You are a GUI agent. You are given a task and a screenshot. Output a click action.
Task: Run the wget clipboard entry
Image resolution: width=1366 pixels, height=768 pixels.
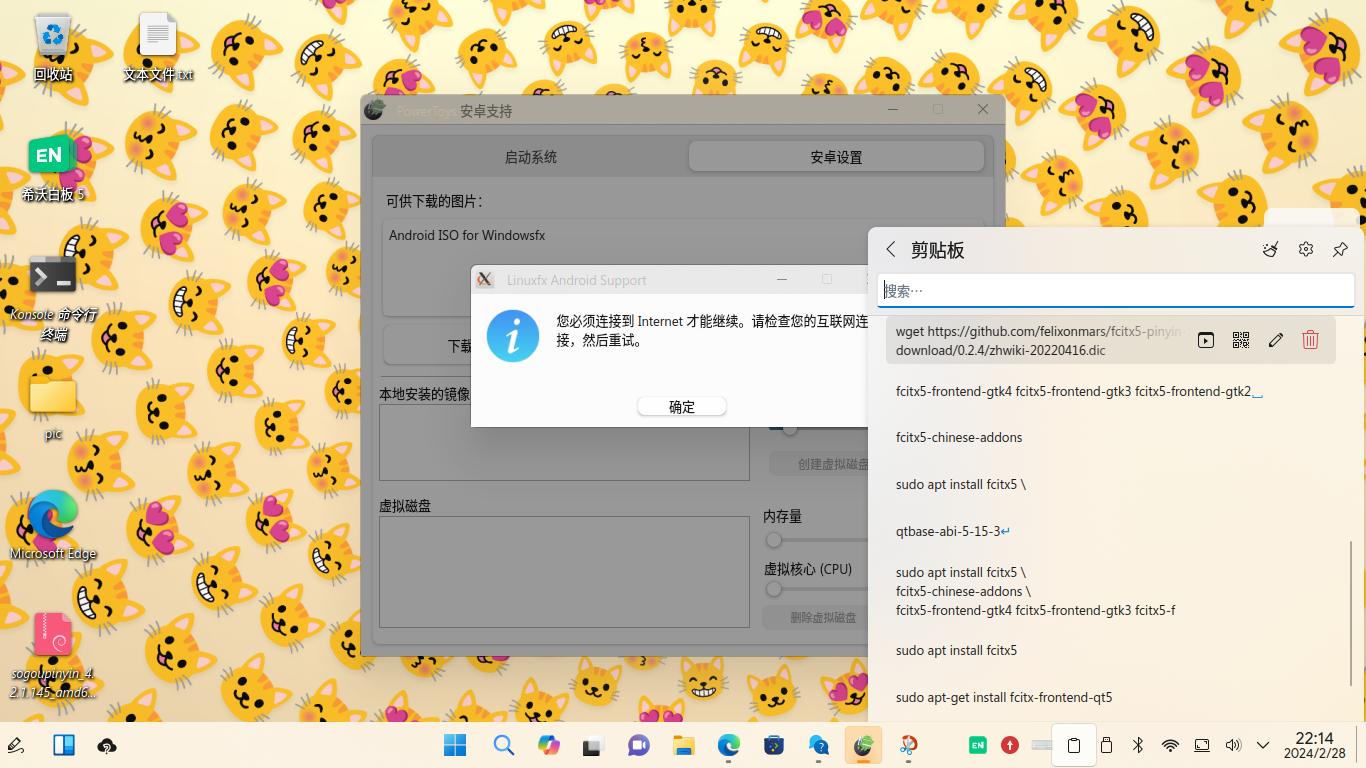1206,340
